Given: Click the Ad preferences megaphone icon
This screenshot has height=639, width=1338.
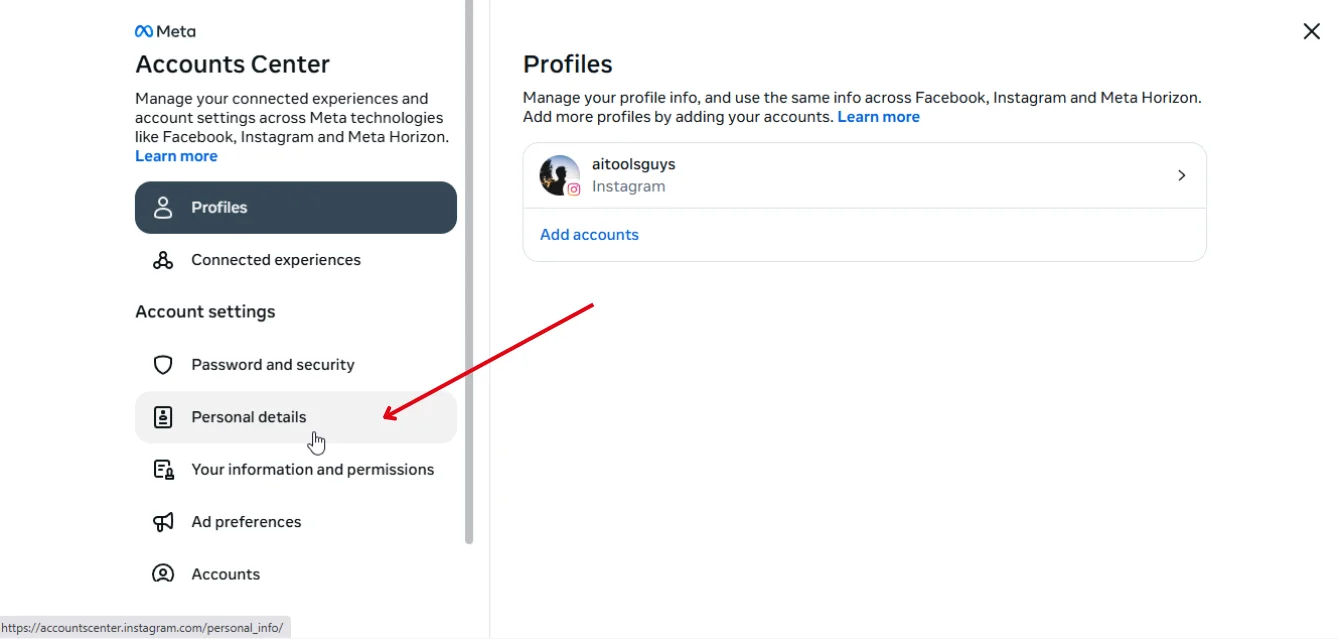Looking at the screenshot, I should tap(163, 522).
